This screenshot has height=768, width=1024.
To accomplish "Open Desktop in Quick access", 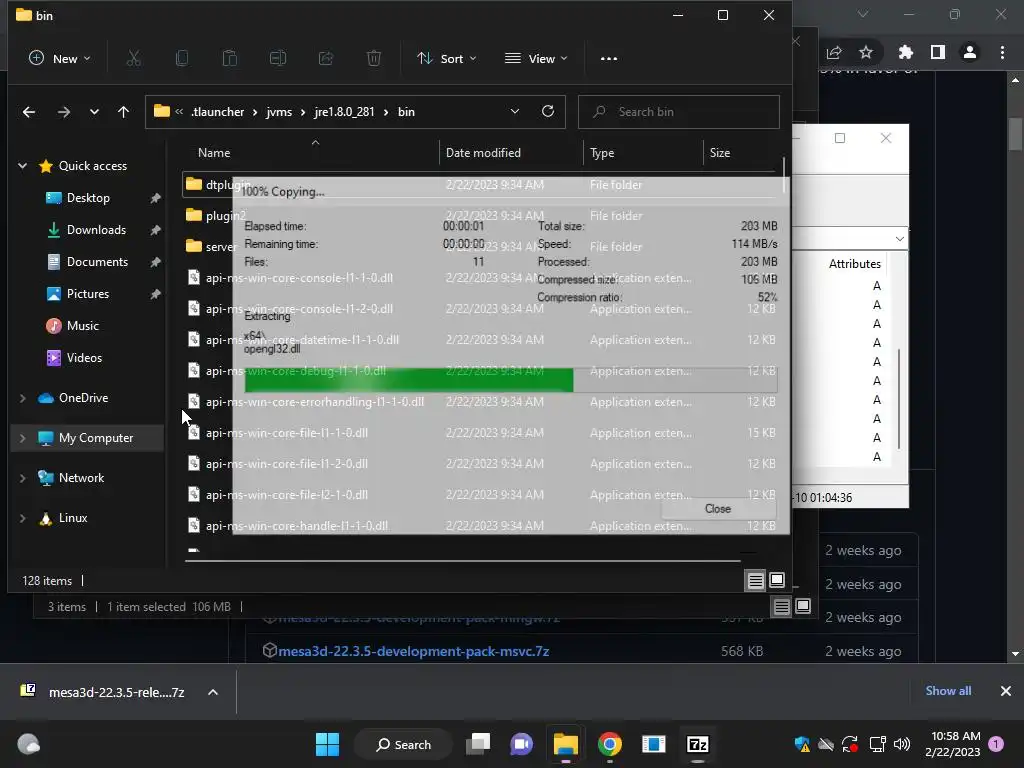I will click(88, 198).
